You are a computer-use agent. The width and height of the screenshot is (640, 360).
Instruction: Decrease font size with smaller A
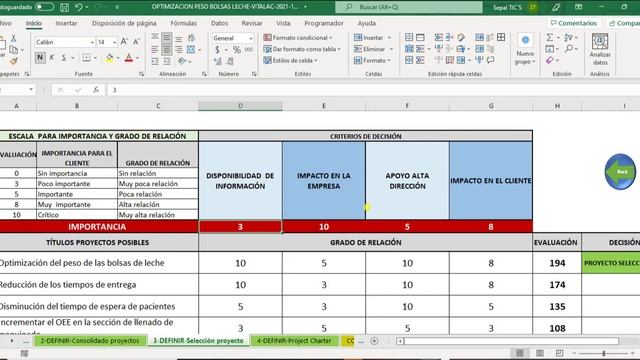[x=136, y=42]
